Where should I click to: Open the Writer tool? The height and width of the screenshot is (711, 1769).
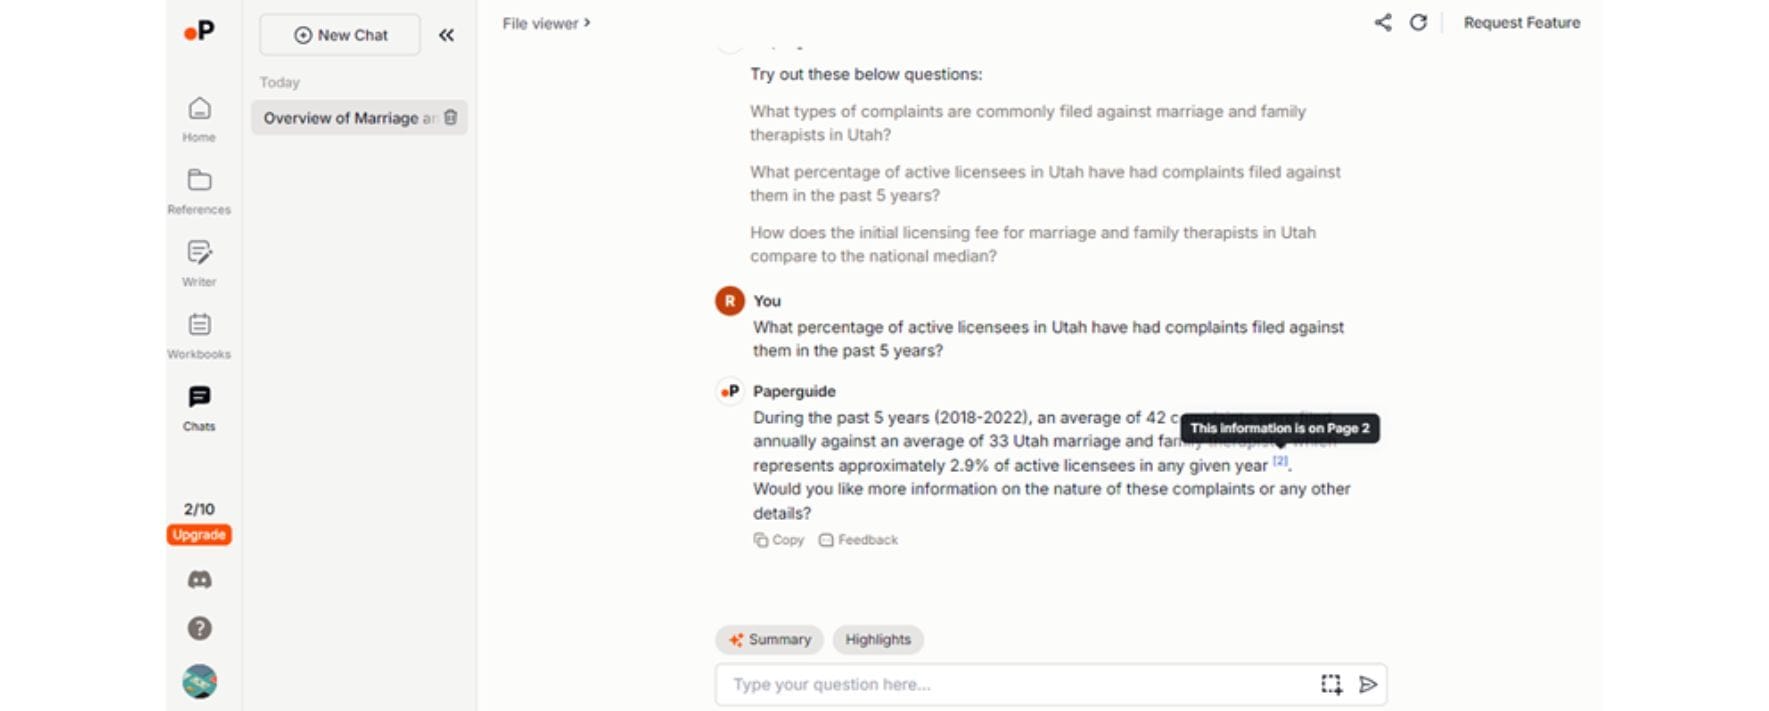pos(199,262)
